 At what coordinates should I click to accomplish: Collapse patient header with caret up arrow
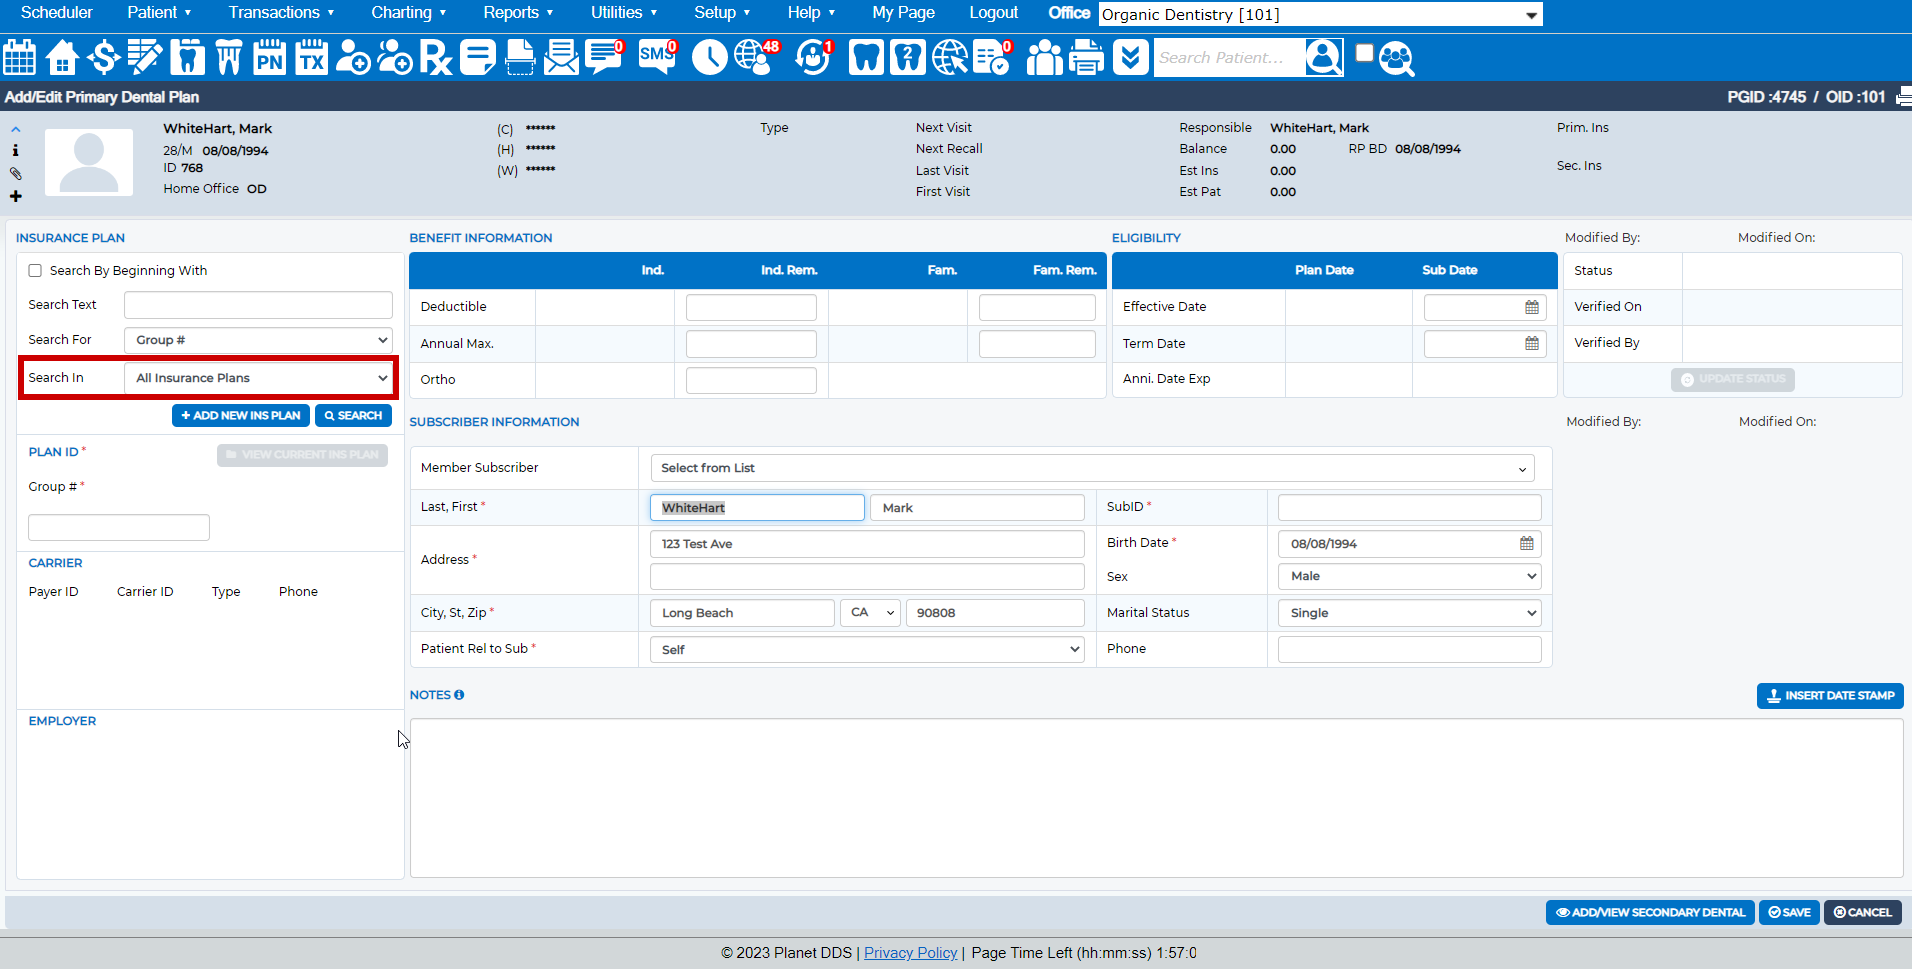15,129
